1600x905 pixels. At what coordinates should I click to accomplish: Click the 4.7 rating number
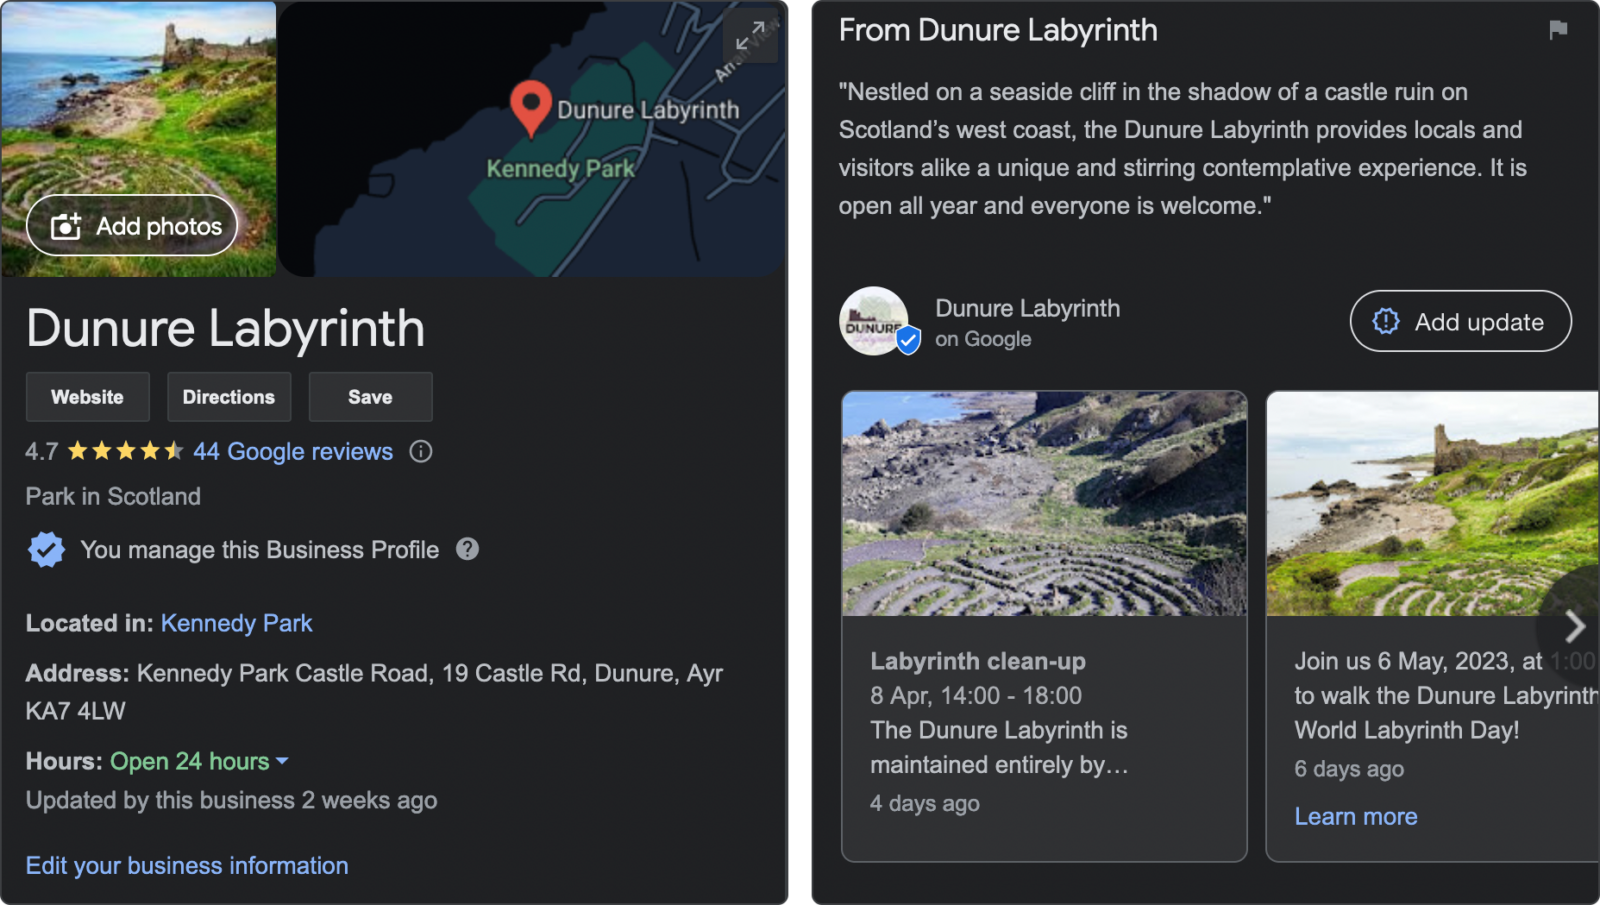point(42,451)
